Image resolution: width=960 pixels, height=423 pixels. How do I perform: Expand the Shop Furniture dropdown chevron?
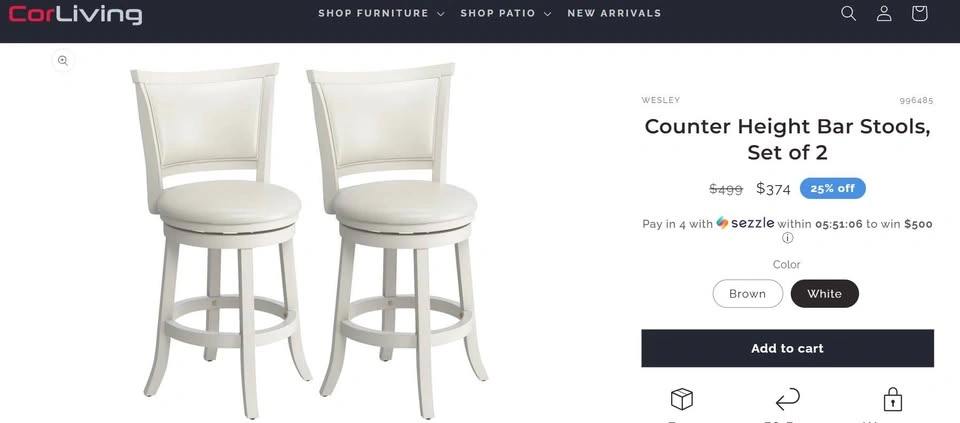[441, 14]
